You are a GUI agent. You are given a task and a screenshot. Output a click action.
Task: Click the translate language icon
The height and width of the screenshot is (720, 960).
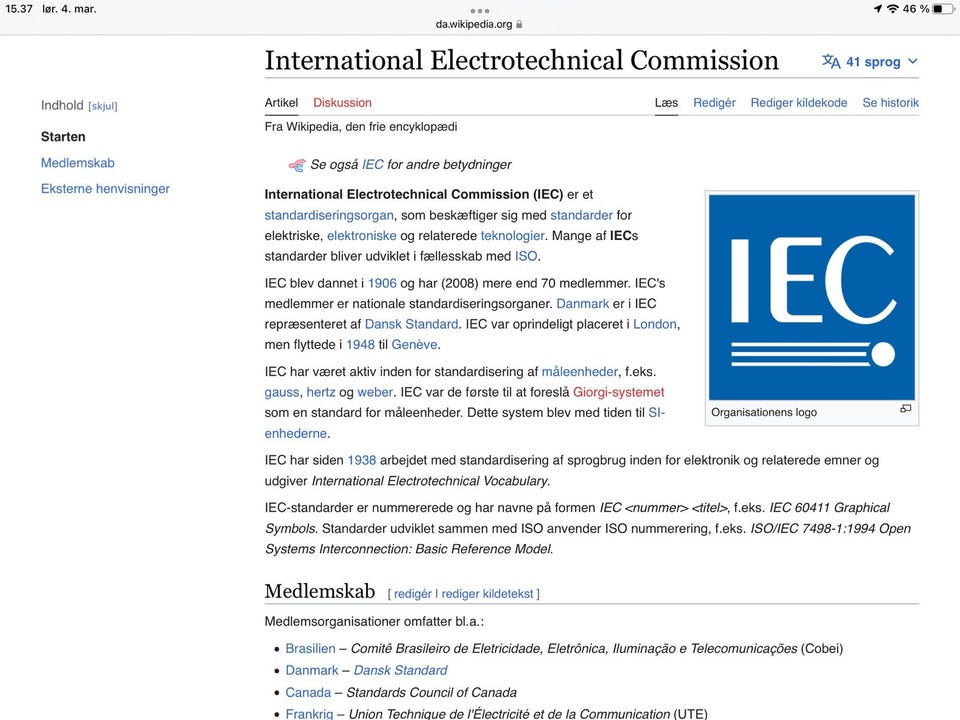click(x=831, y=62)
